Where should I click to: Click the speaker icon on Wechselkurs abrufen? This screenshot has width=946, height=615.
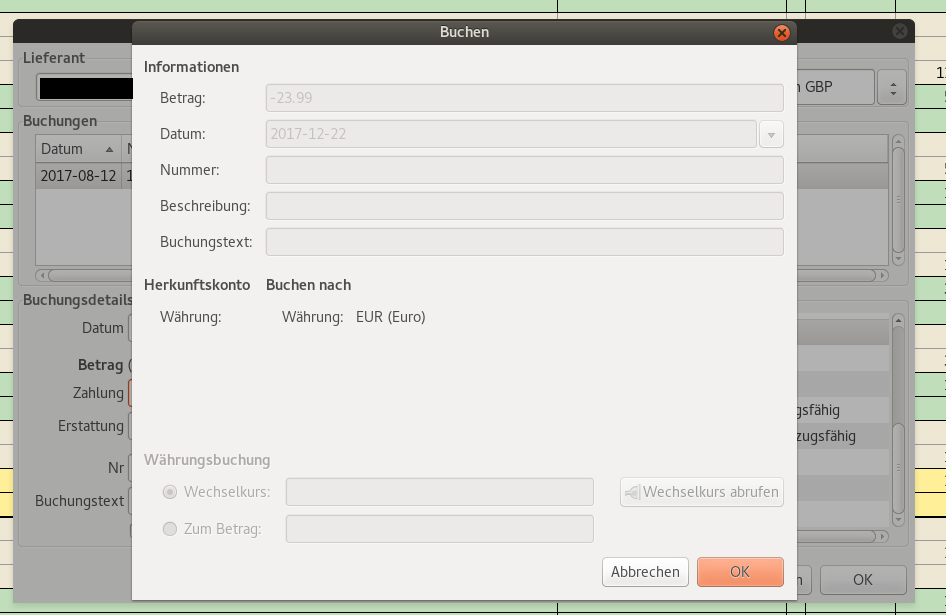(632, 492)
